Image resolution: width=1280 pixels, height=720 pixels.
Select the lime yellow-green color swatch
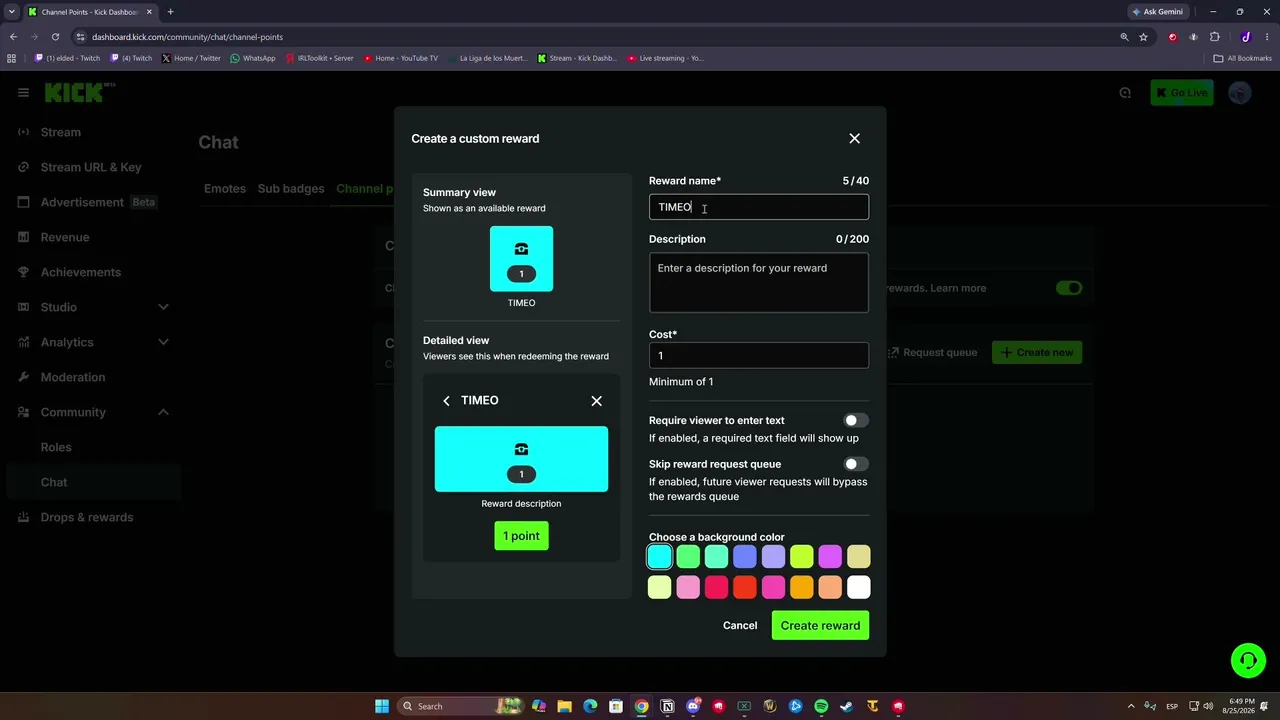pos(801,556)
